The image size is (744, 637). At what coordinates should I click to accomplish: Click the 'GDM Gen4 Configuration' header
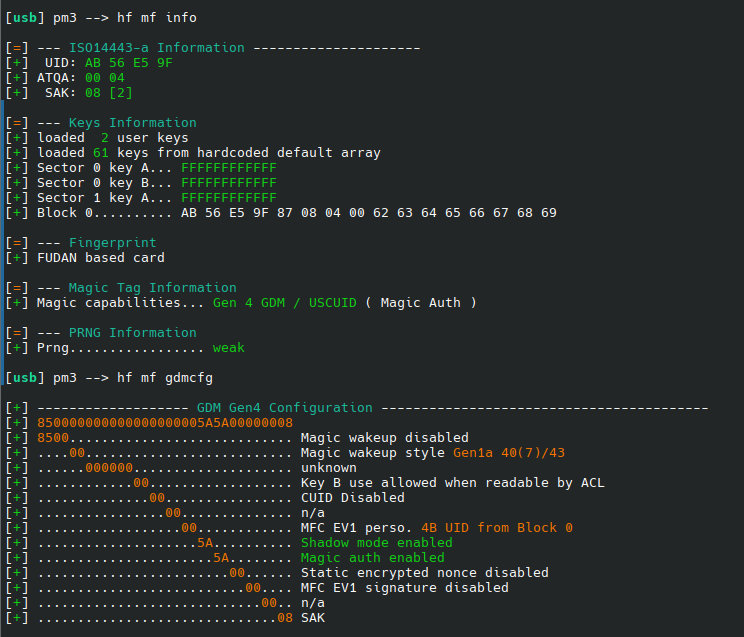tap(284, 408)
